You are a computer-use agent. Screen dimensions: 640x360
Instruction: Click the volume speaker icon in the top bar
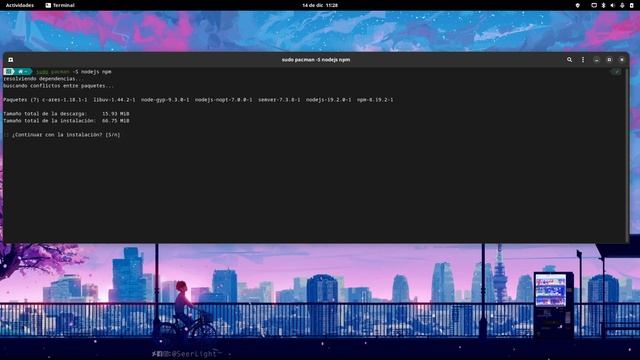coord(612,5)
